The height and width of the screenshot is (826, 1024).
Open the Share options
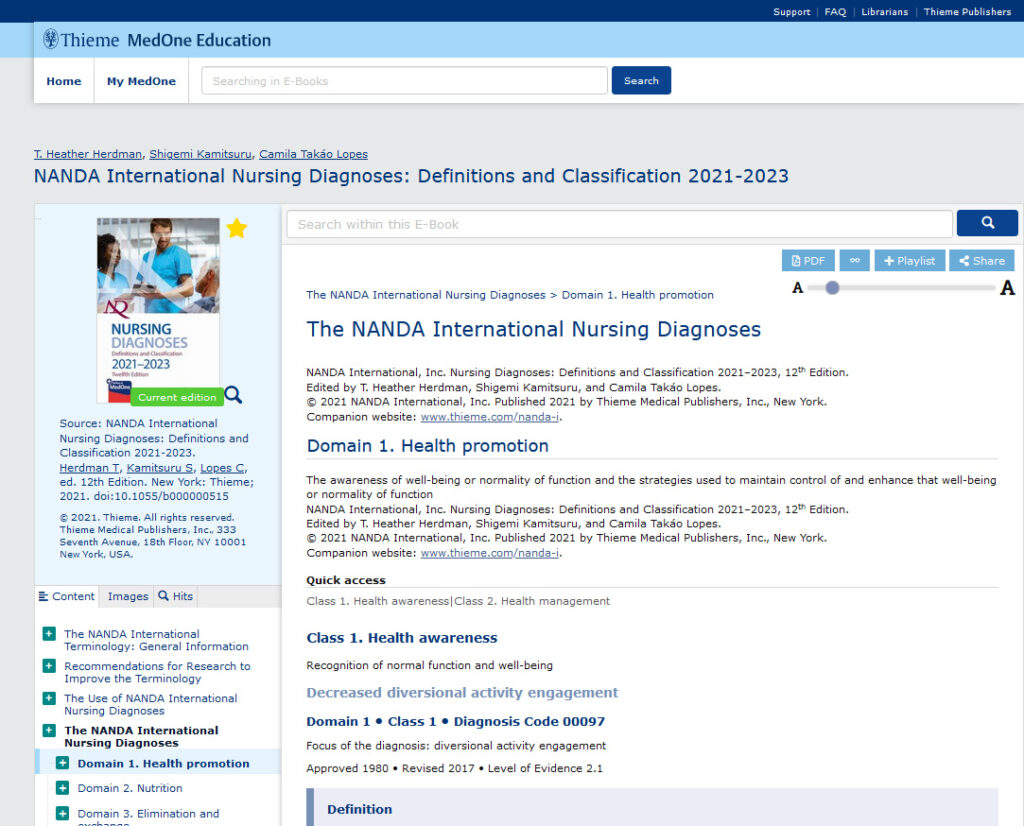(981, 260)
